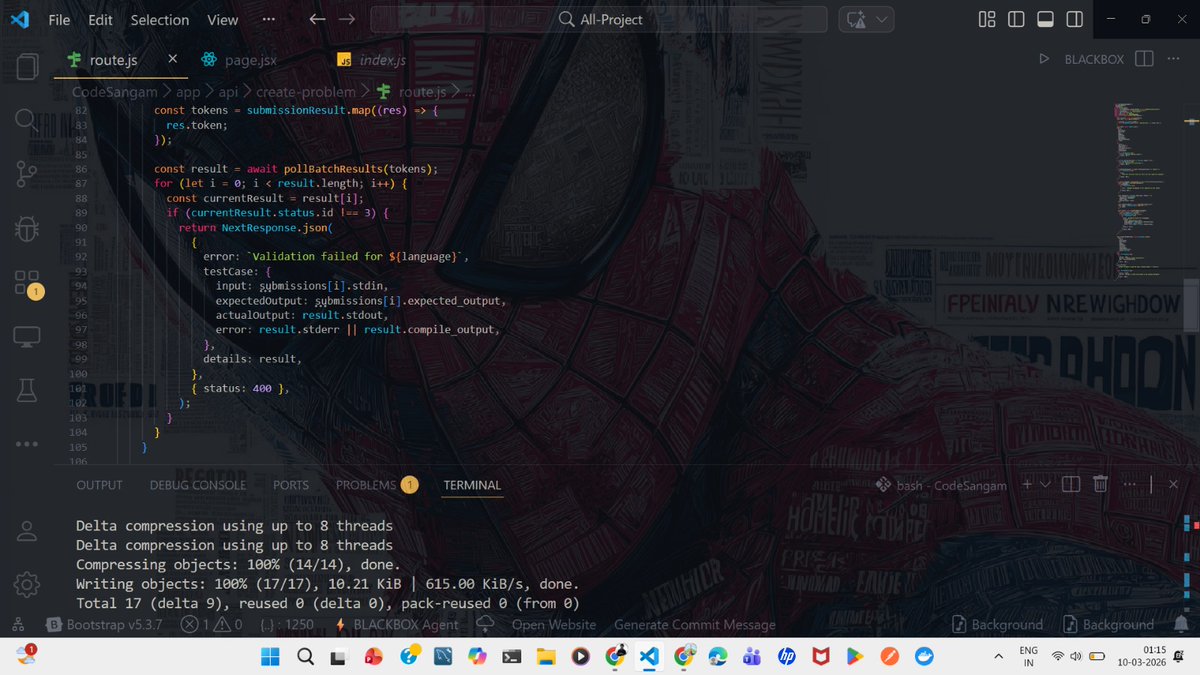
Task: Click the BLACKBOX button in editor toolbar
Action: pos(1094,59)
